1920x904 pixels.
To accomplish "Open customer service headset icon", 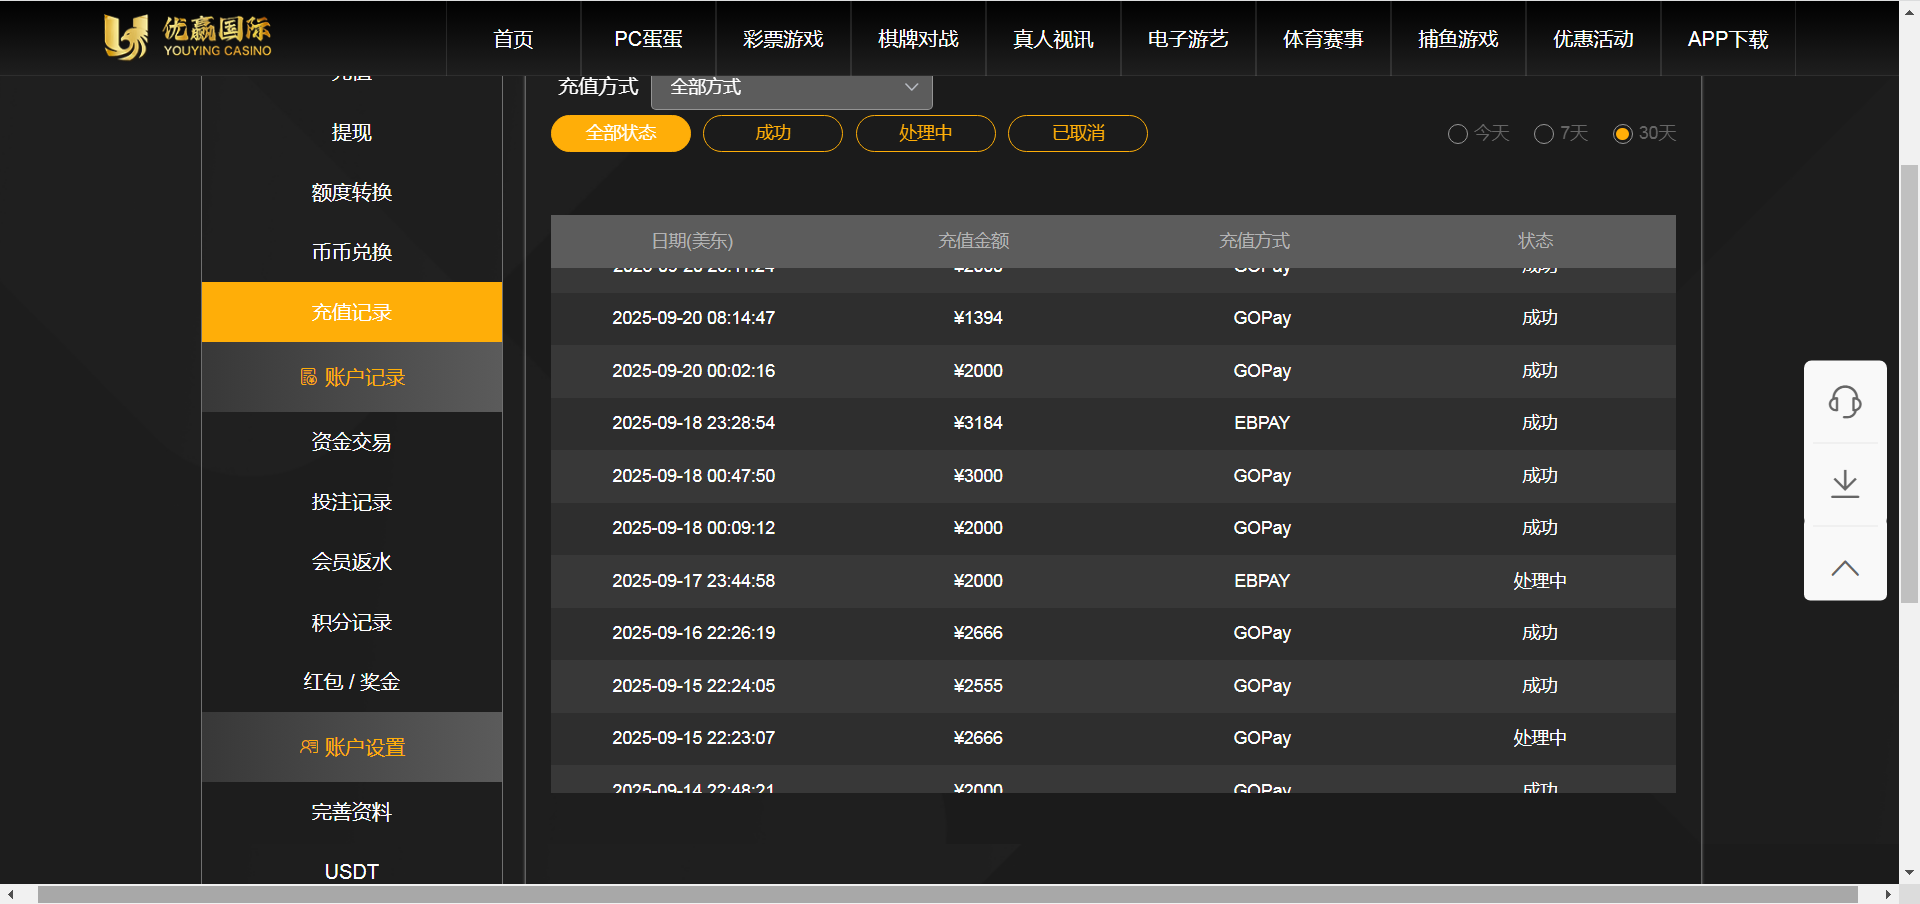I will [1845, 402].
